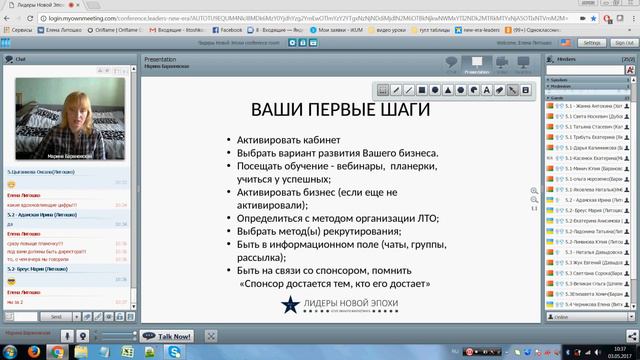Click the grid menu icon at top left
This screenshot has height=360, width=640.
coord(6,43)
